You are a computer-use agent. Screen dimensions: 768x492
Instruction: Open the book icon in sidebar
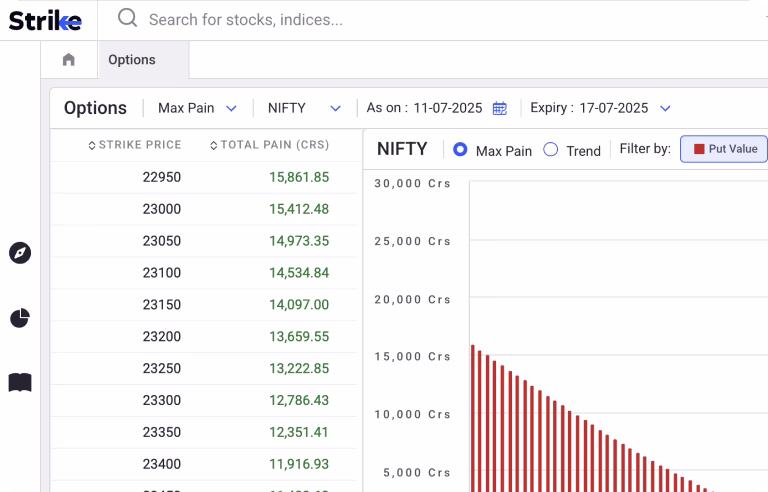(x=20, y=383)
